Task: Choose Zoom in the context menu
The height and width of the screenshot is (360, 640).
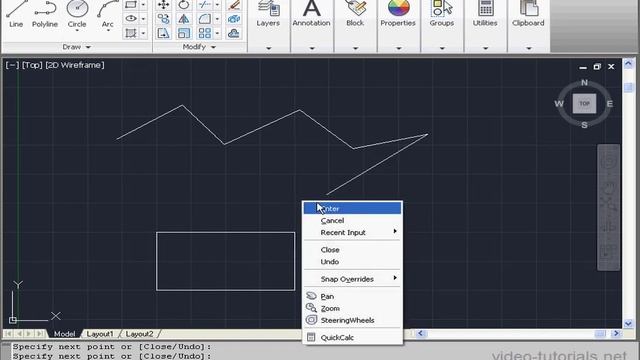Action: coord(352,308)
